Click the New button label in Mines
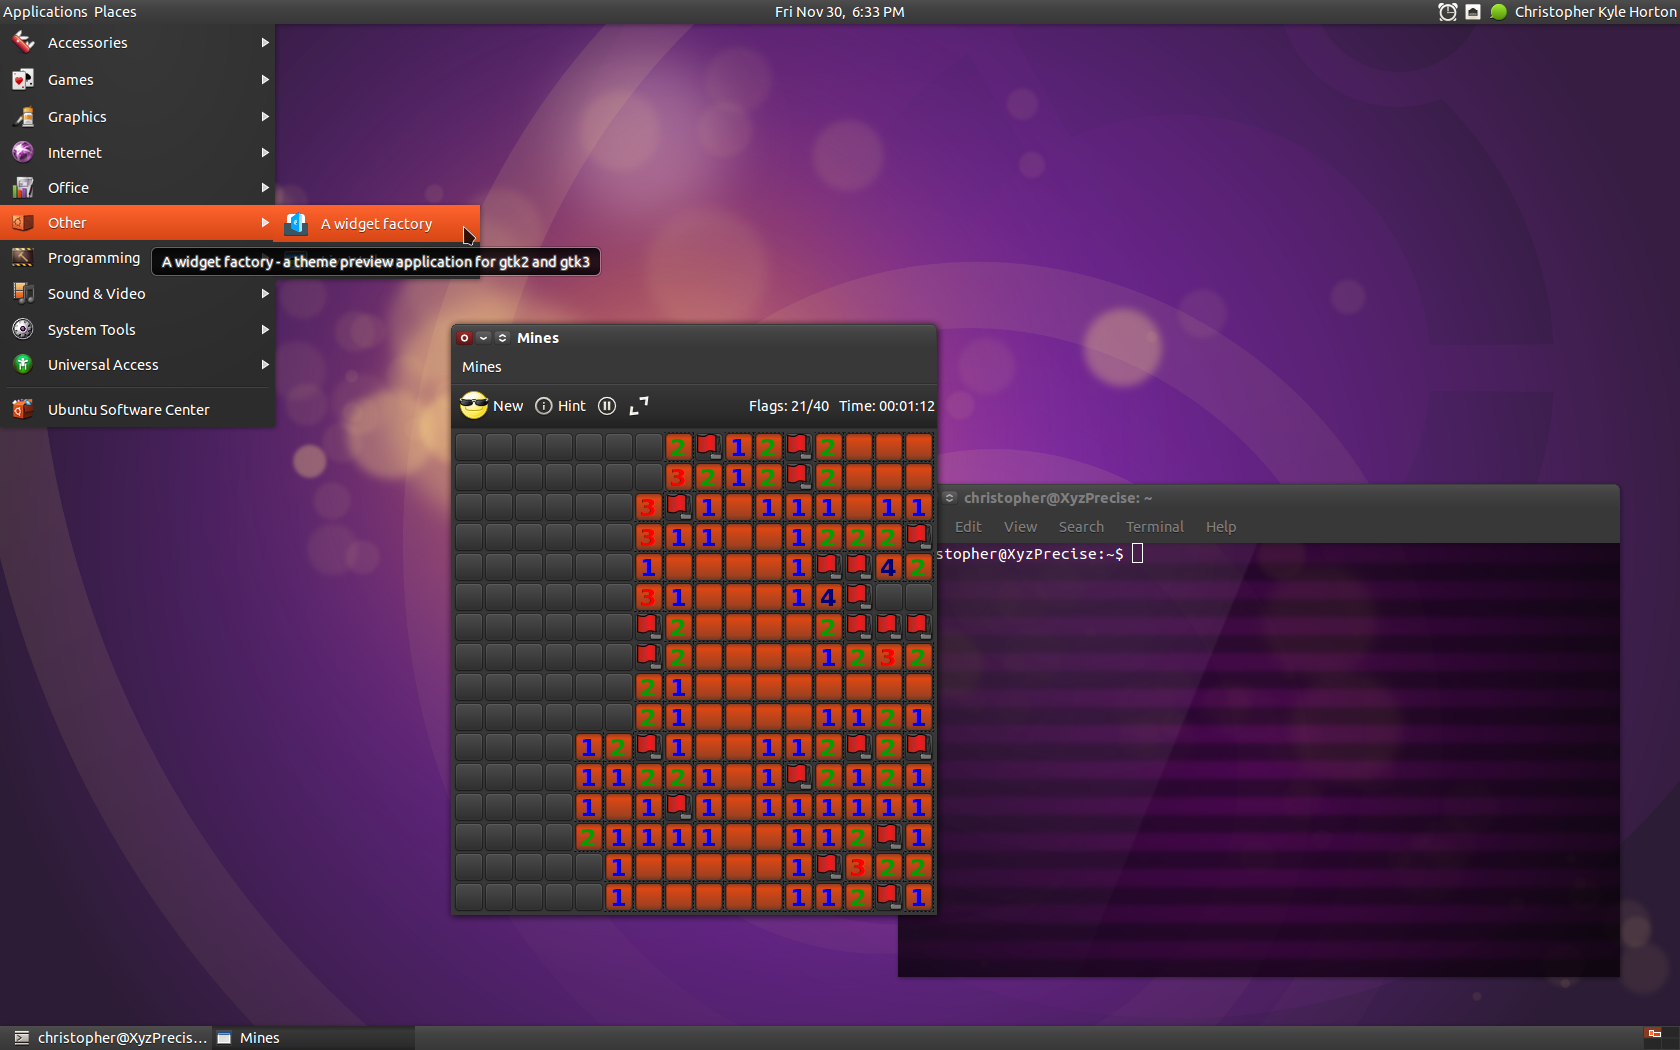1680x1050 pixels. [508, 406]
